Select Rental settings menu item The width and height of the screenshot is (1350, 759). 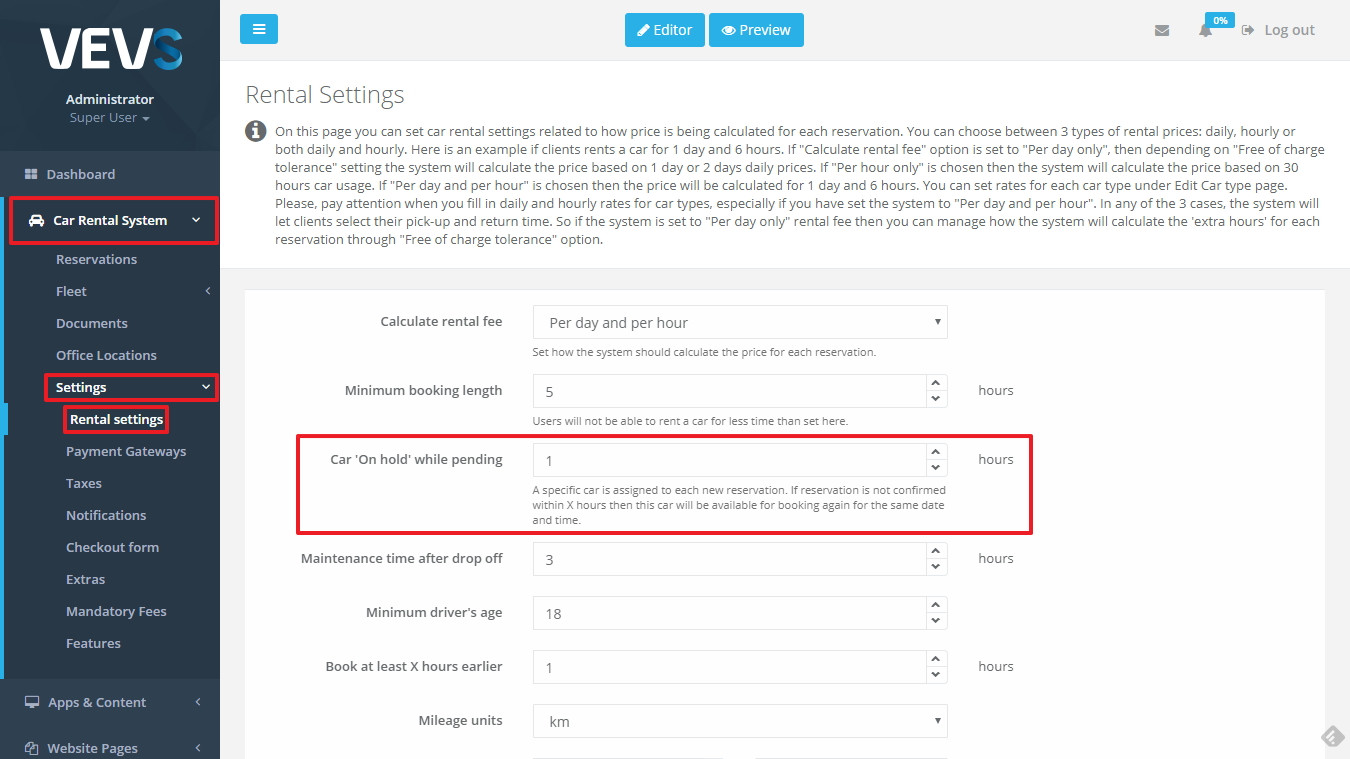click(x=116, y=419)
